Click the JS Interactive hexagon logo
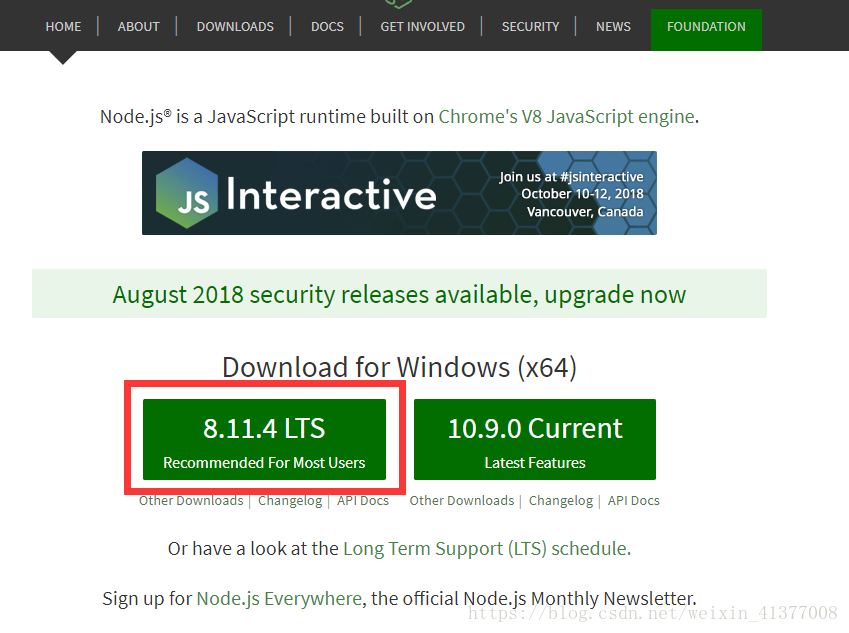Screen dimensions: 849x633 [187, 193]
